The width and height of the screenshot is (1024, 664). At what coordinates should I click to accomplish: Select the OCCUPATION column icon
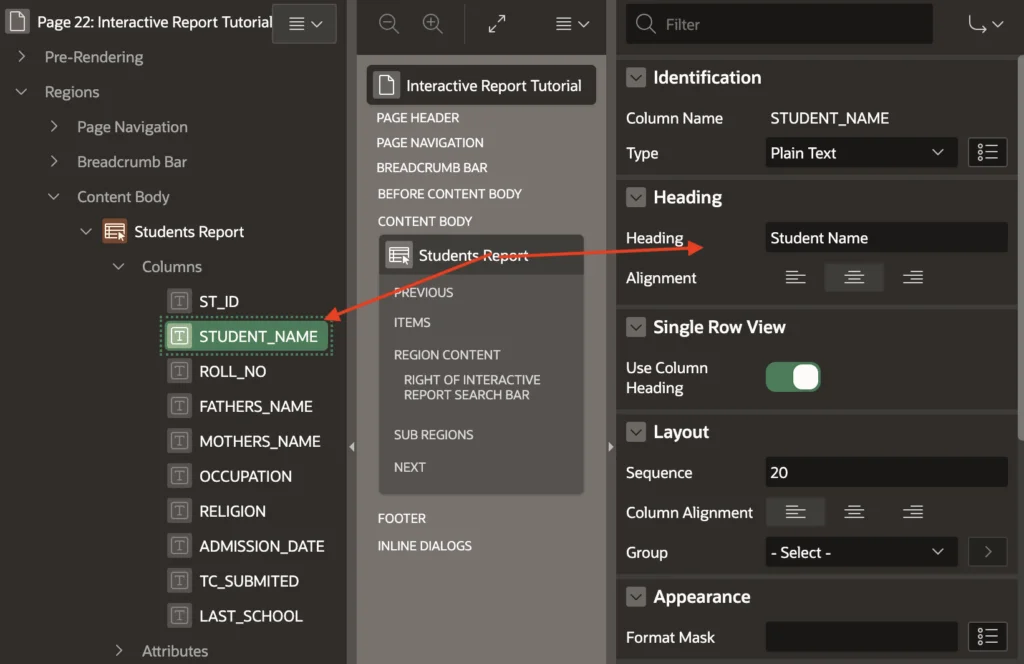click(x=180, y=476)
